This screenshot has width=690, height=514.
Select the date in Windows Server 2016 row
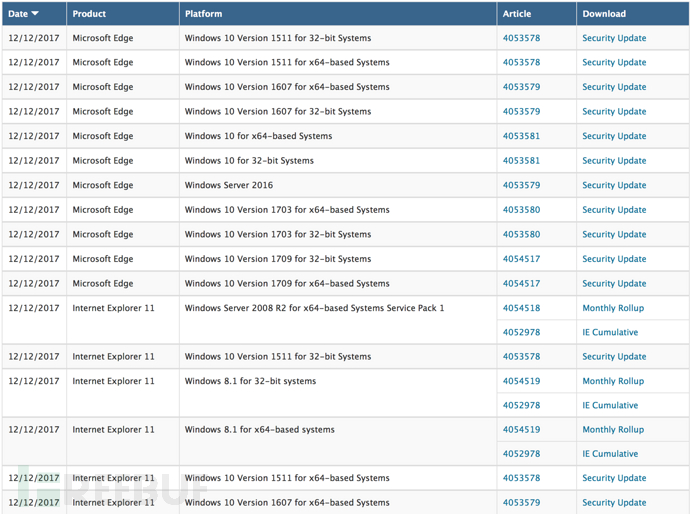click(x=34, y=185)
